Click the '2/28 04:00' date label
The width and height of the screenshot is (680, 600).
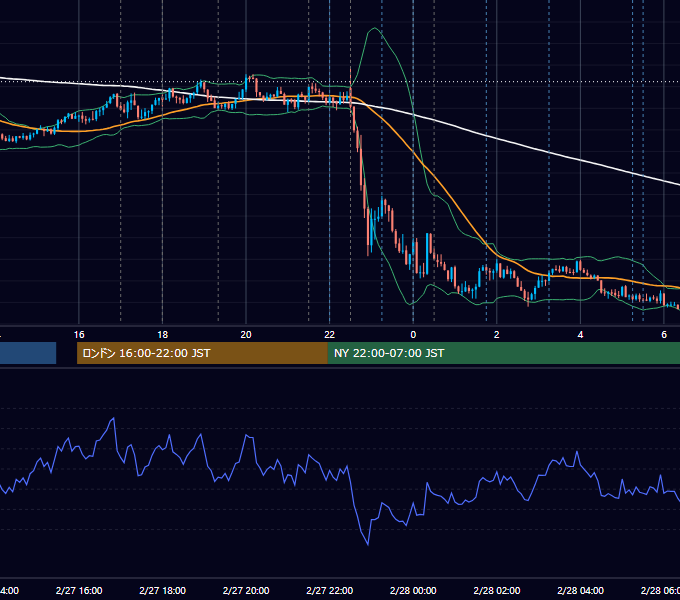click(x=580, y=590)
